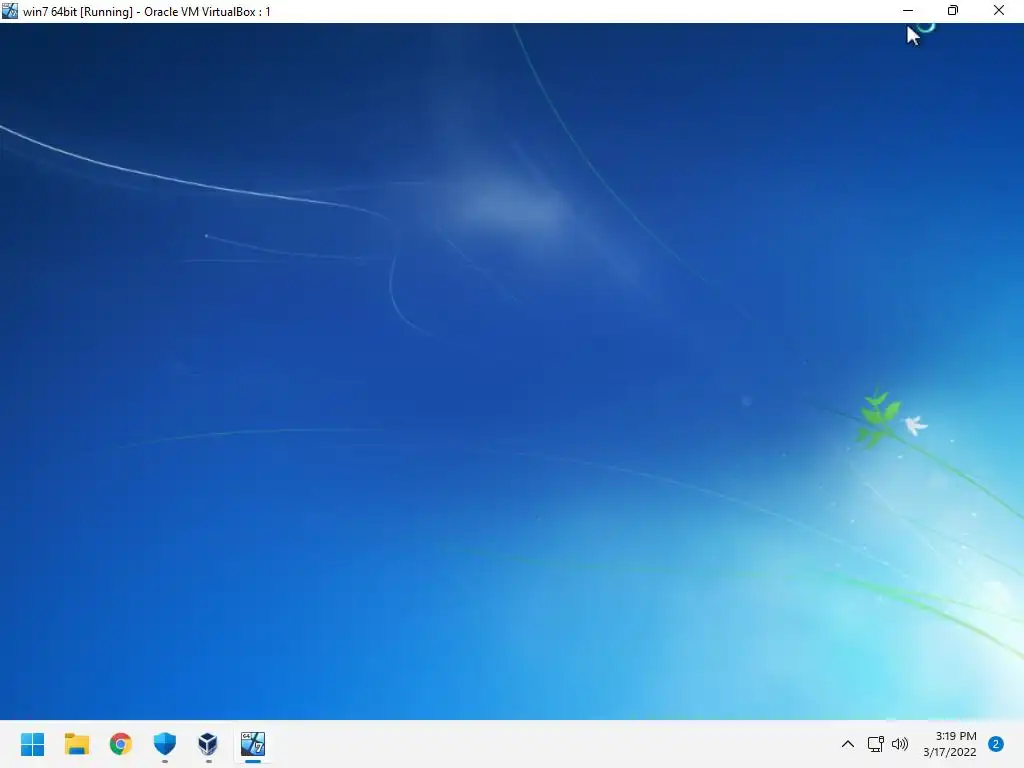Viewport: 1024px width, 768px height.
Task: Open the notification badge showing 2
Action: pos(996,744)
